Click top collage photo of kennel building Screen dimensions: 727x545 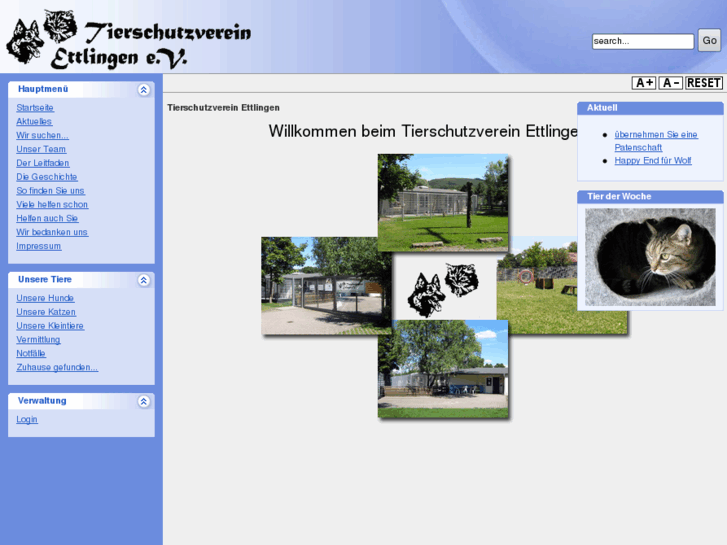pyautogui.click(x=443, y=203)
